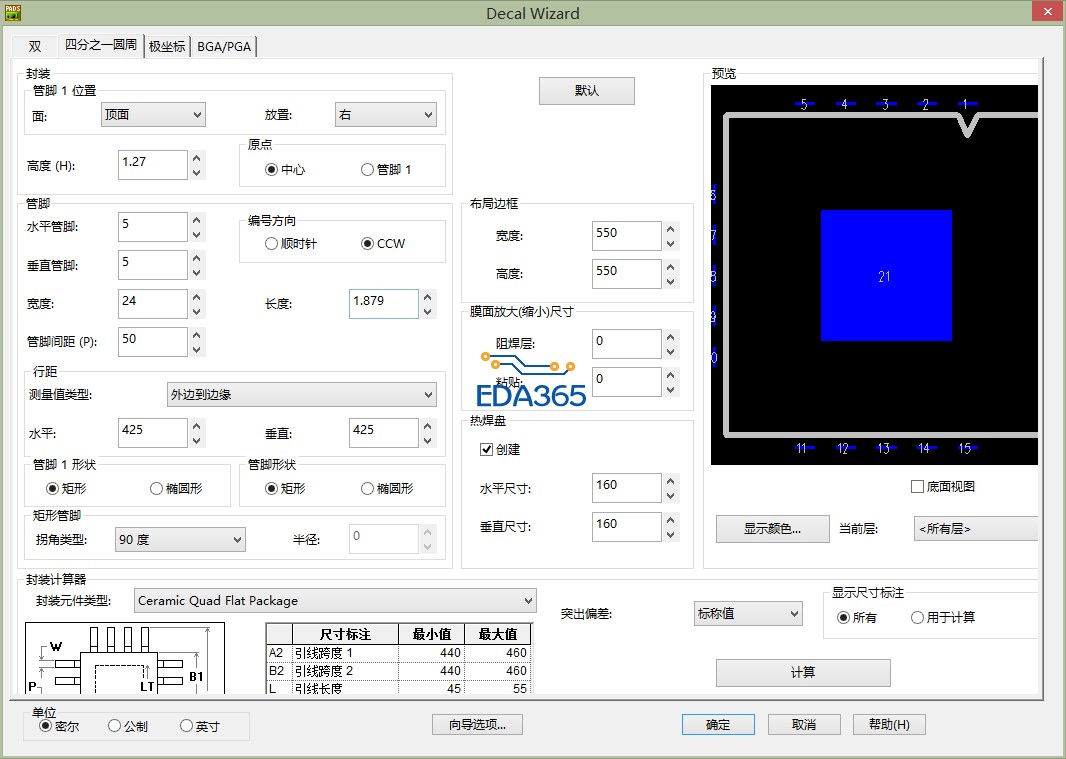Click the 显示颜色... button
The height and width of the screenshot is (759, 1066).
tap(772, 529)
